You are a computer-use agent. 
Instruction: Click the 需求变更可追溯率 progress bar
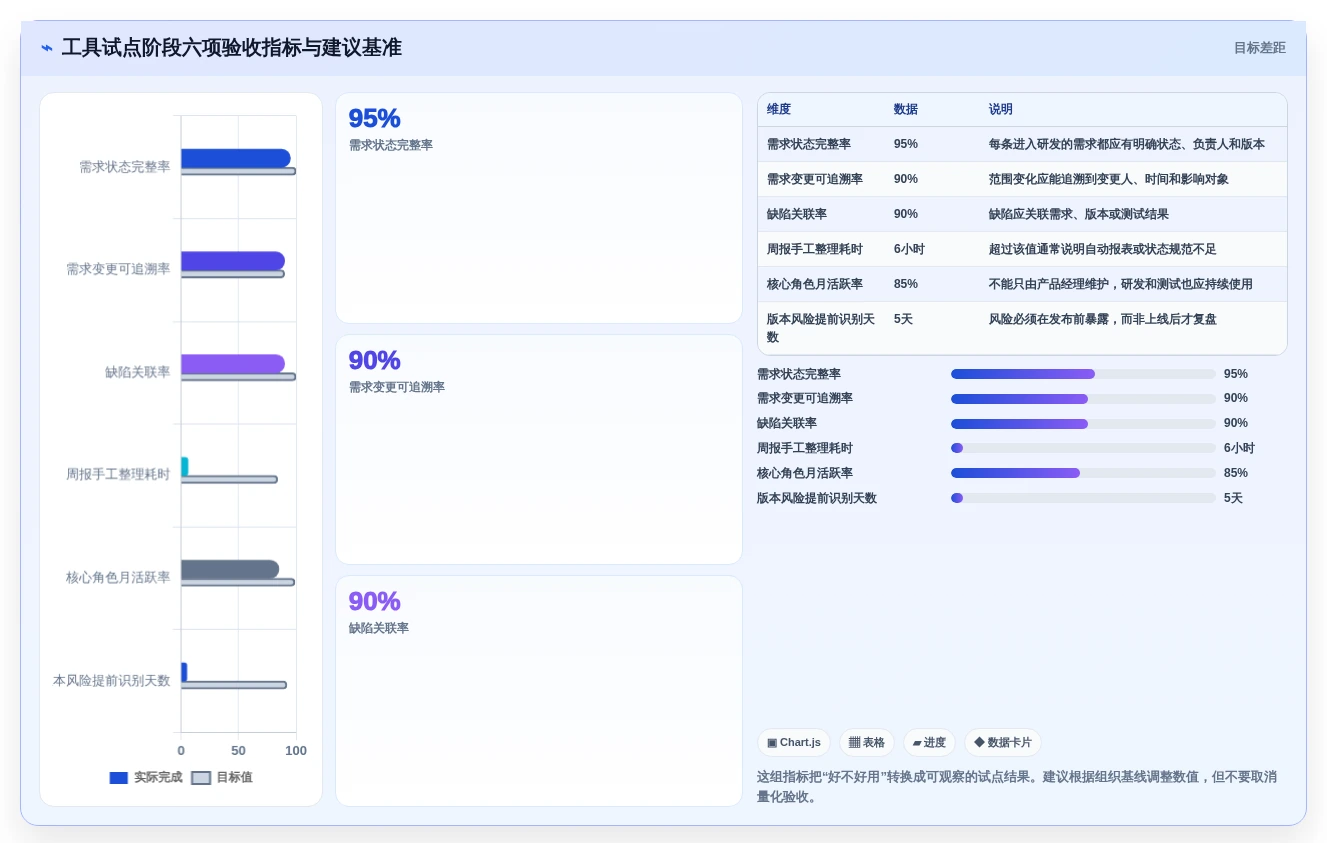pos(1083,398)
